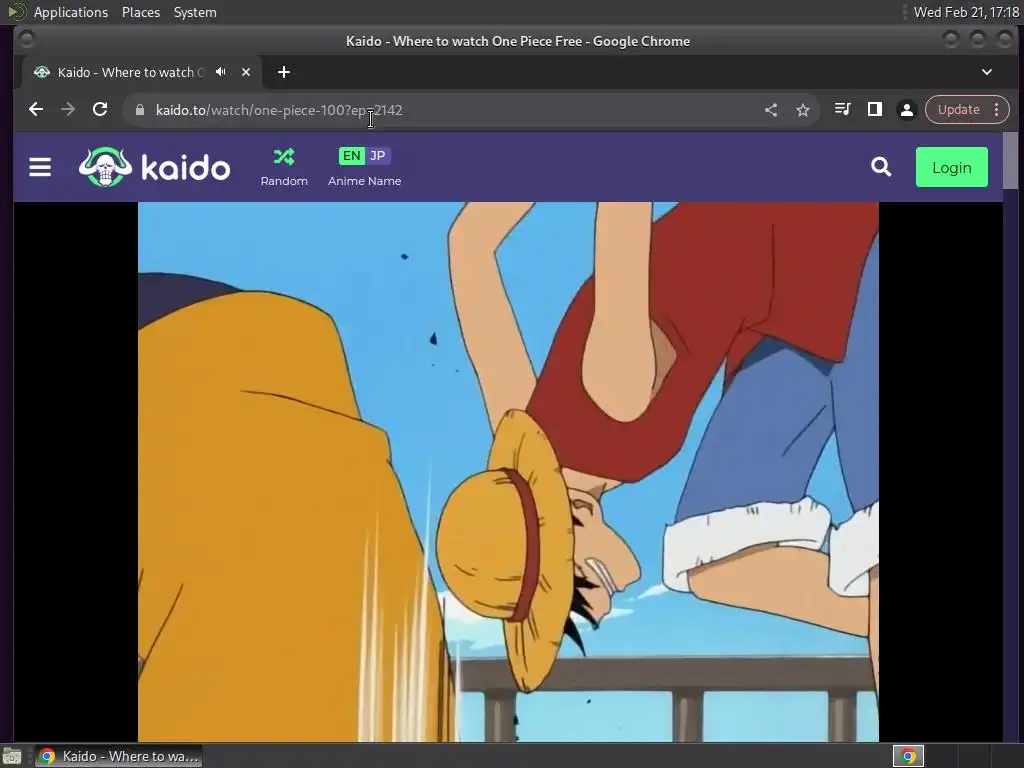
Task: Open the Places menu
Action: pyautogui.click(x=141, y=12)
